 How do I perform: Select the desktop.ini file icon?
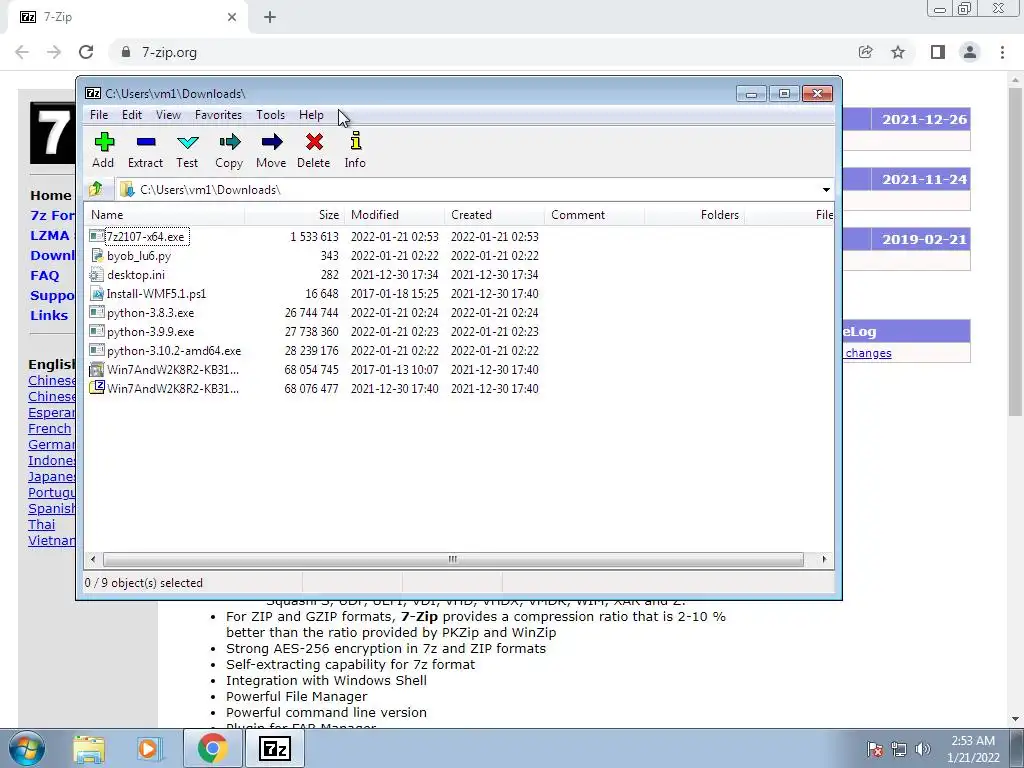97,274
